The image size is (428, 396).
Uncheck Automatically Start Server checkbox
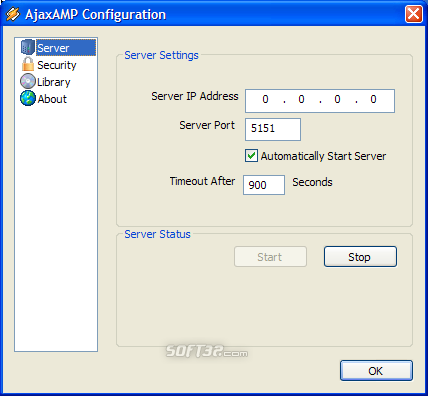[251, 156]
